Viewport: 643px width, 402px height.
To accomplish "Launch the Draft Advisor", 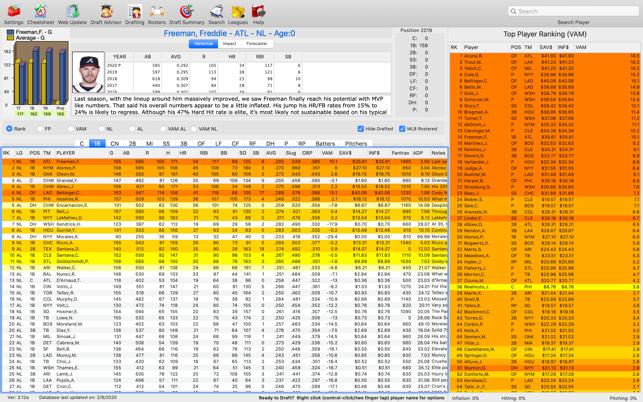I will pyautogui.click(x=105, y=13).
